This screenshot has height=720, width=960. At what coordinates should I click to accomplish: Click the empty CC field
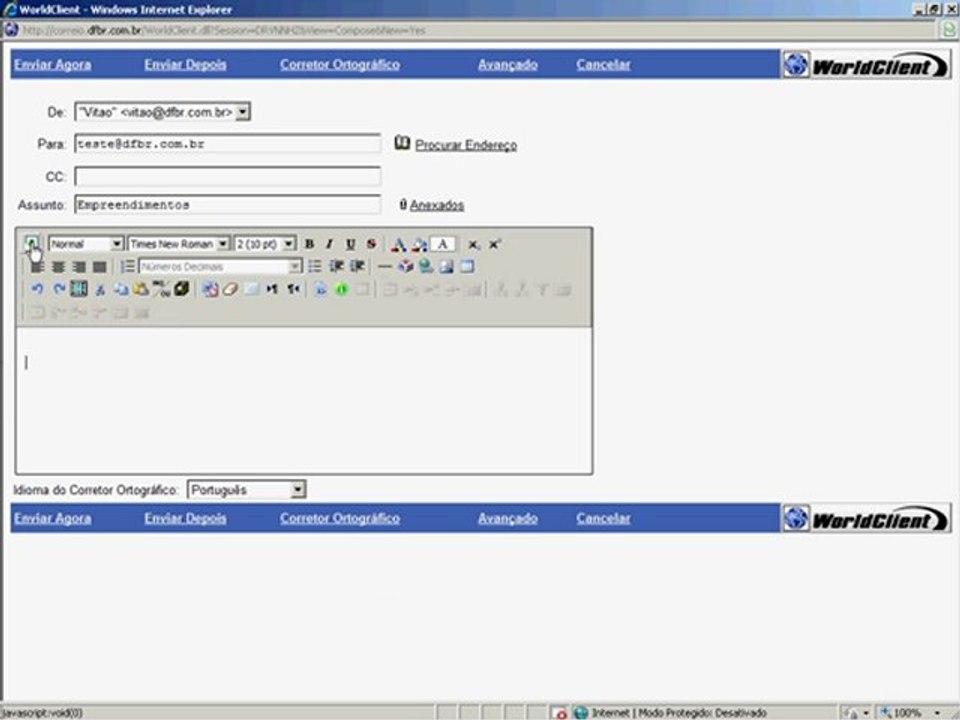[228, 176]
